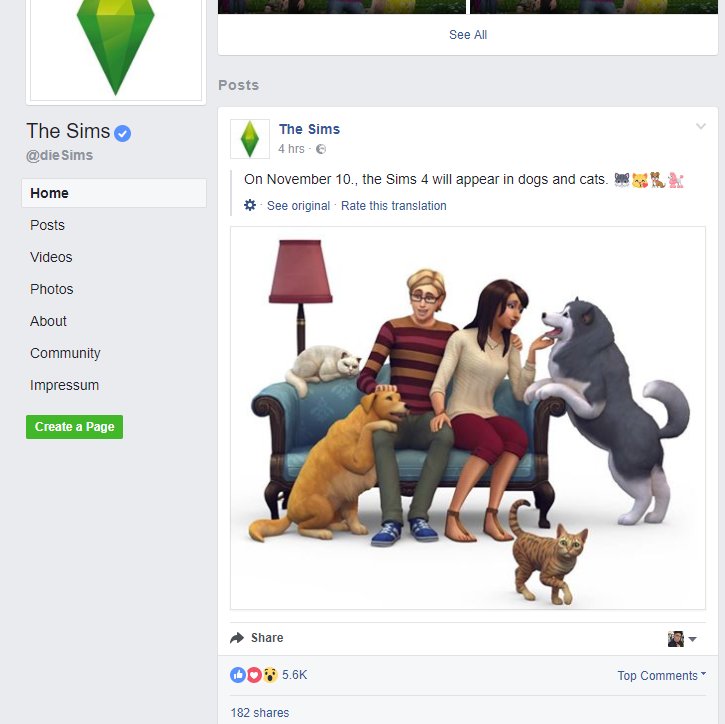Open the Community section
The image size is (725, 724).
65,353
